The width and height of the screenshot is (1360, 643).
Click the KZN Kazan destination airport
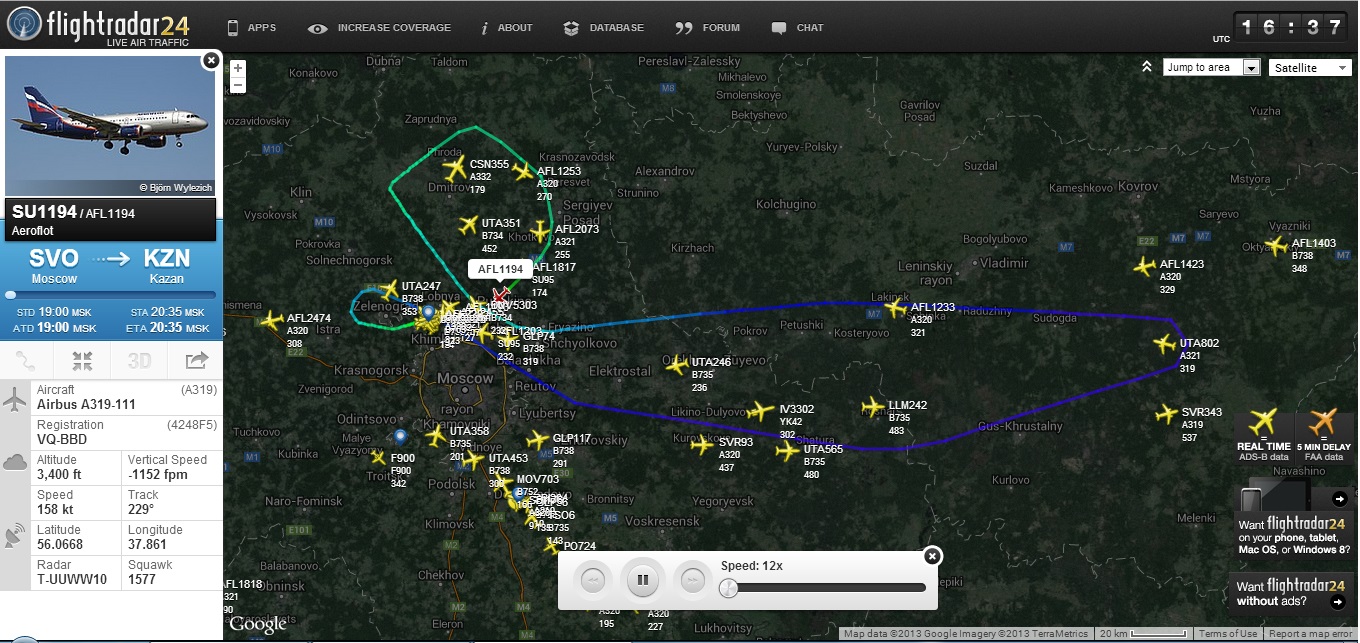(166, 264)
